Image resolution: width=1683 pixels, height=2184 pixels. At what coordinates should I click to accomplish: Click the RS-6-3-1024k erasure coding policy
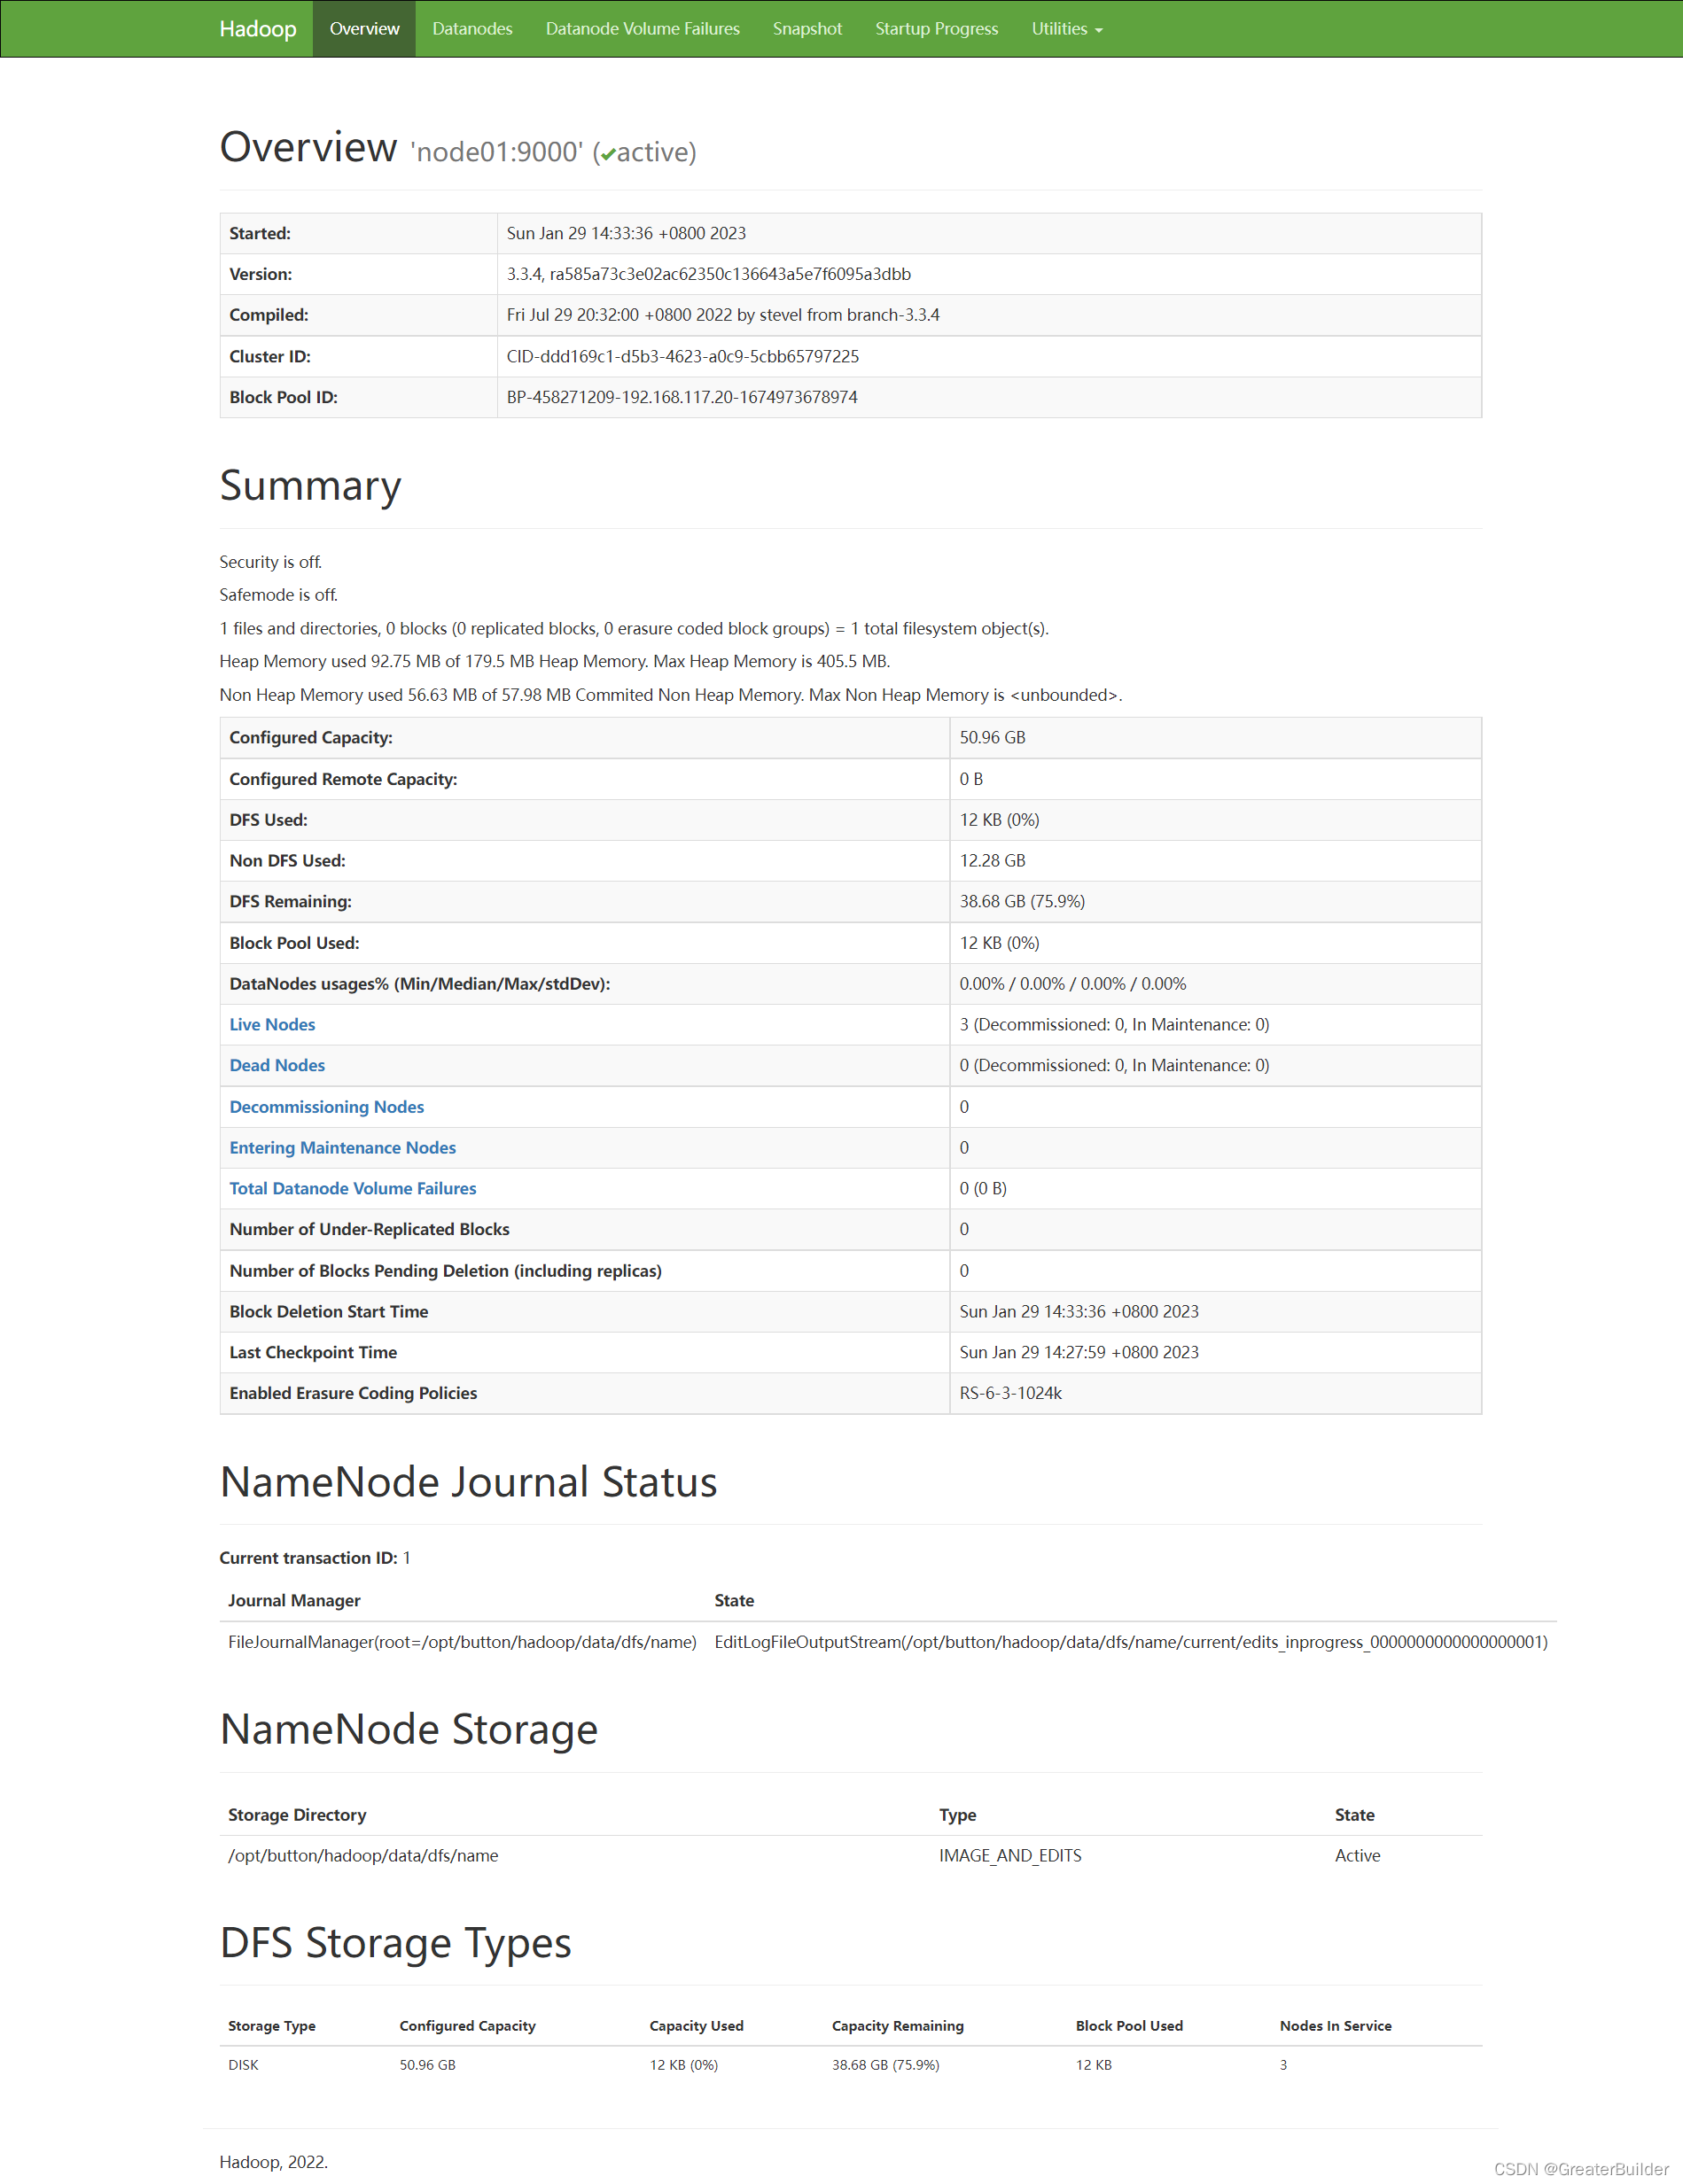click(x=1010, y=1393)
